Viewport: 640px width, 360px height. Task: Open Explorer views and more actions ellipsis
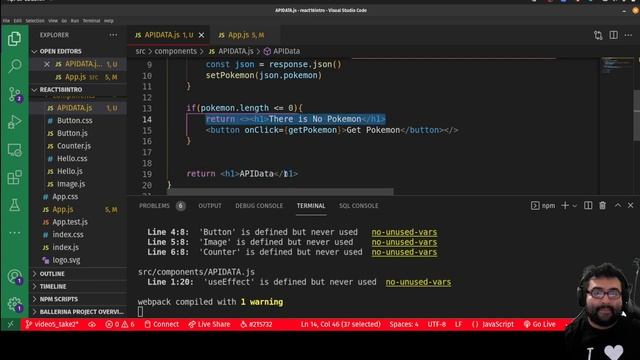[113, 35]
